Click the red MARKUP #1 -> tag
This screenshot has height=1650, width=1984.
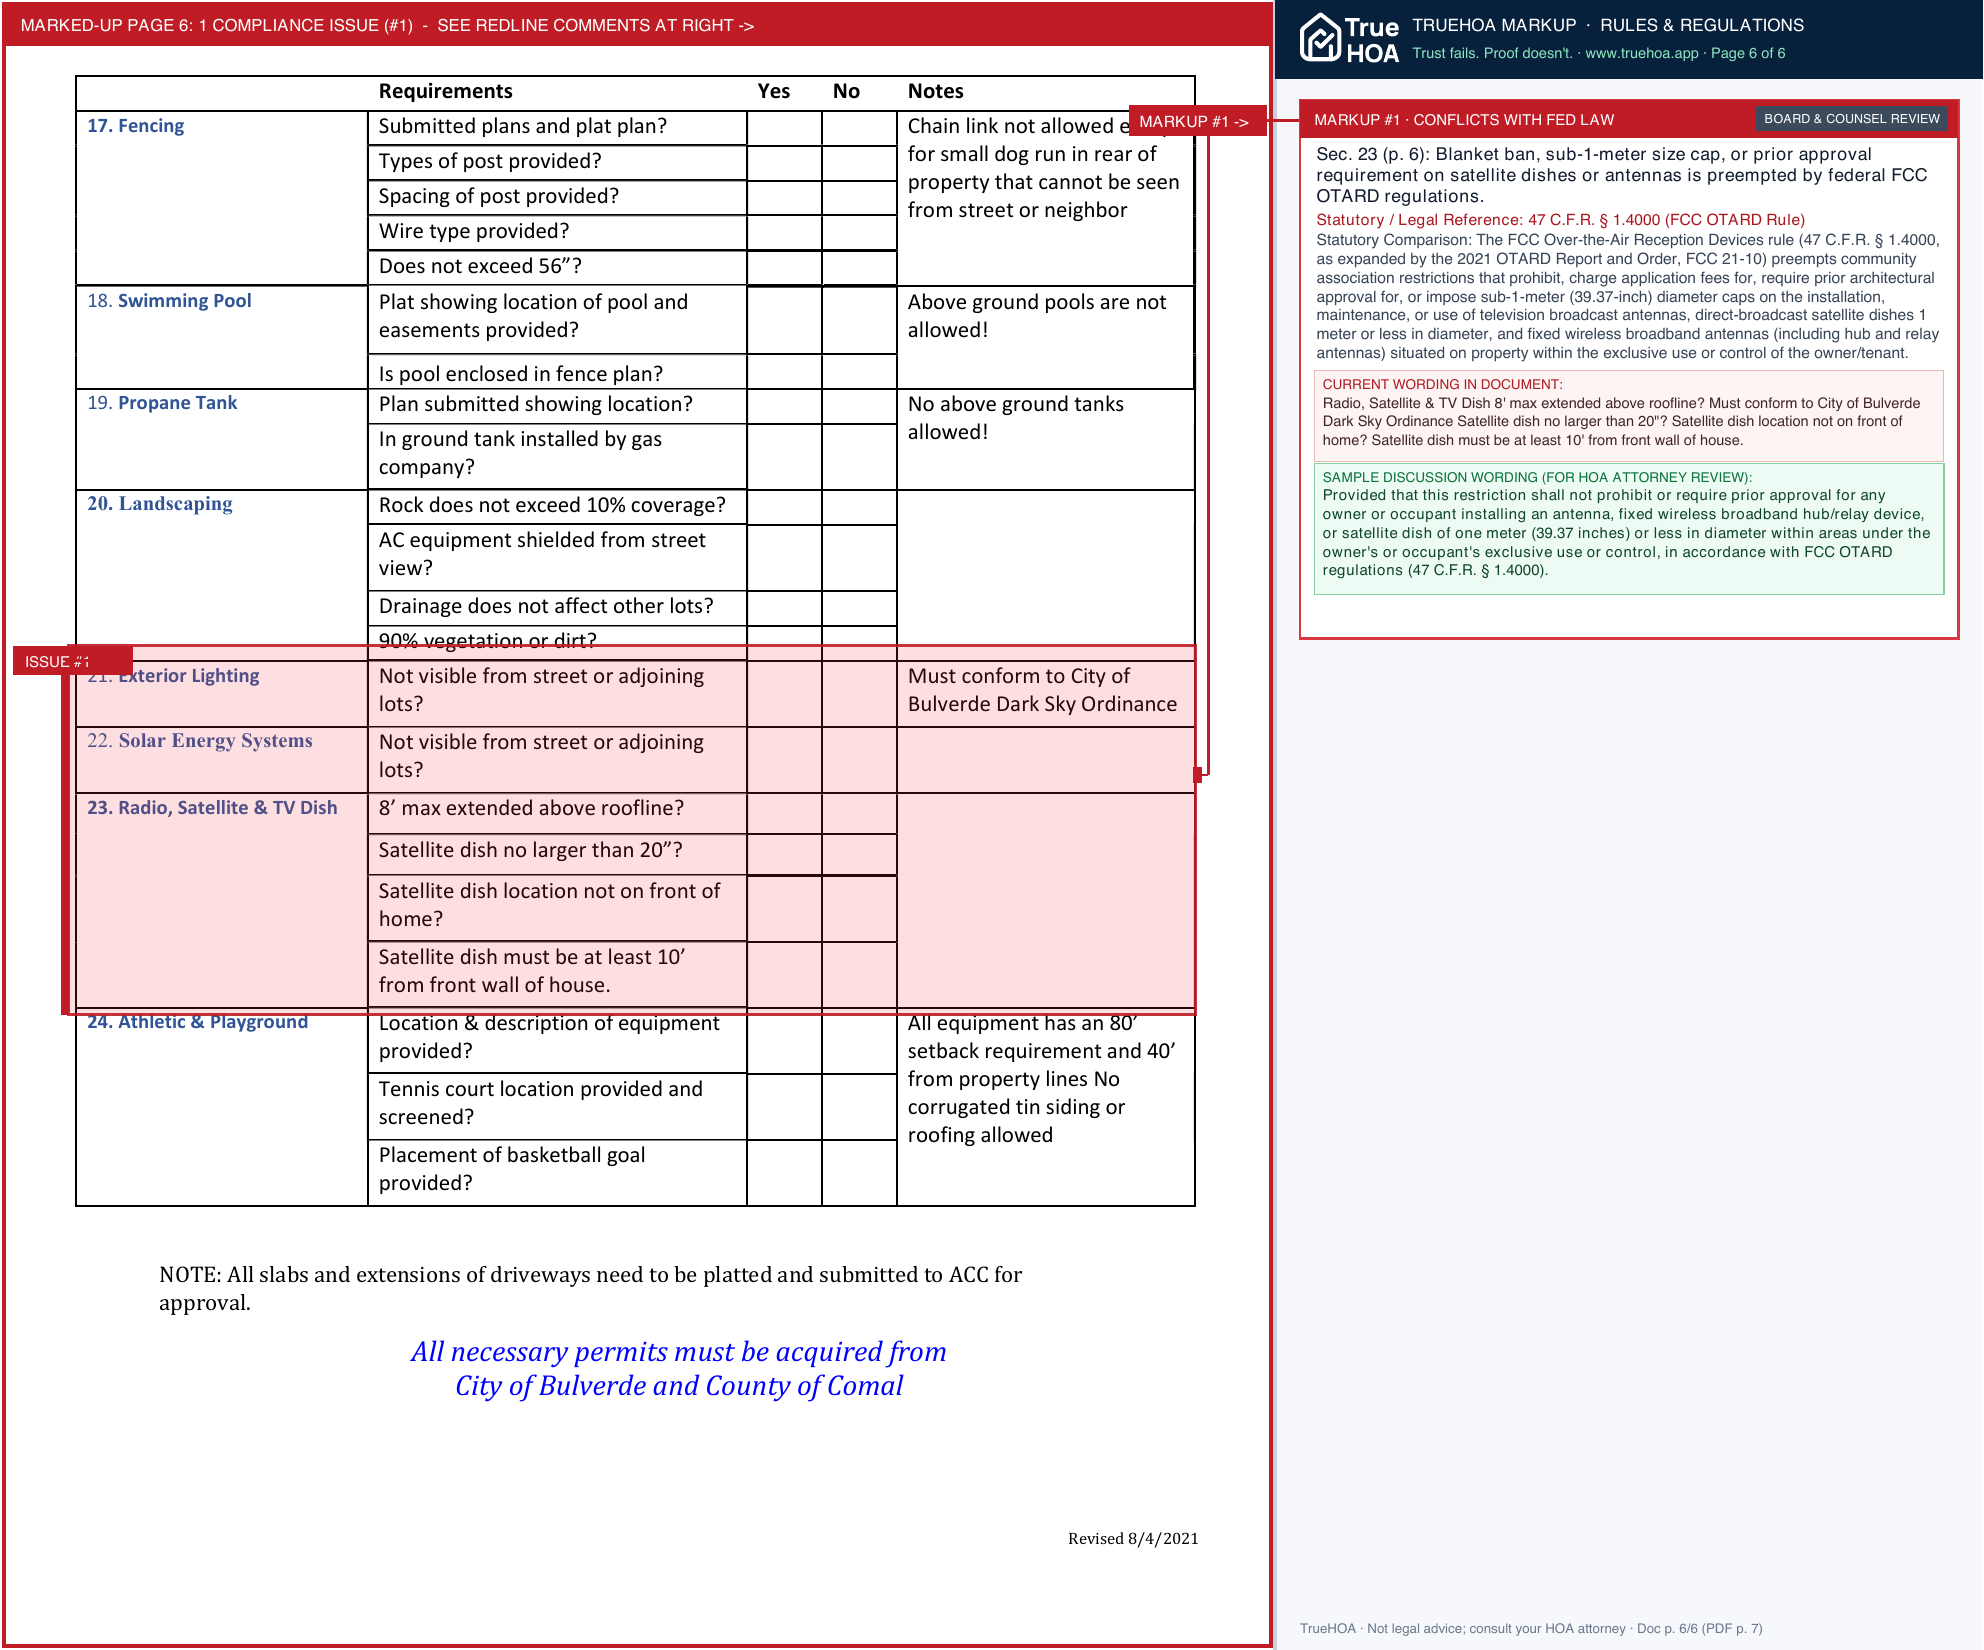click(x=1196, y=121)
